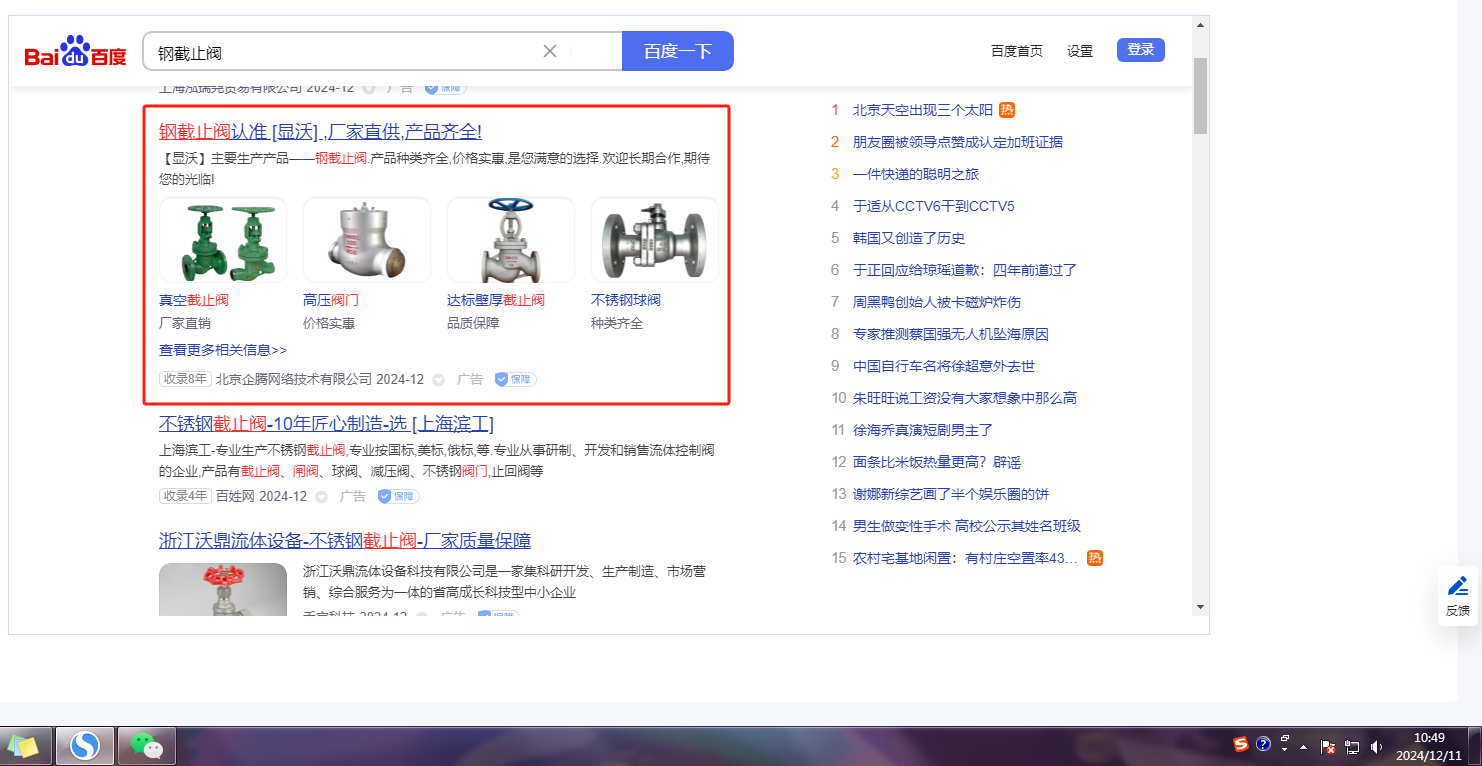Open the volume speaker tray icon
This screenshot has width=1482, height=766.
1376,747
